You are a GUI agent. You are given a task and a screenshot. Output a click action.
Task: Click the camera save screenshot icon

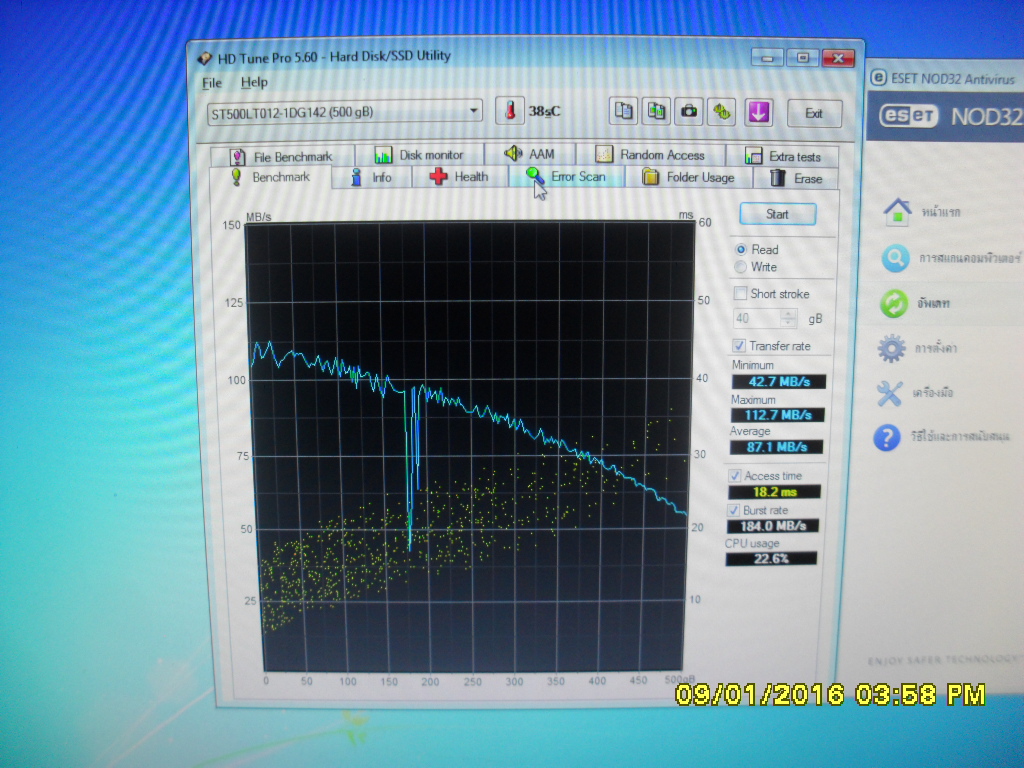click(x=689, y=112)
